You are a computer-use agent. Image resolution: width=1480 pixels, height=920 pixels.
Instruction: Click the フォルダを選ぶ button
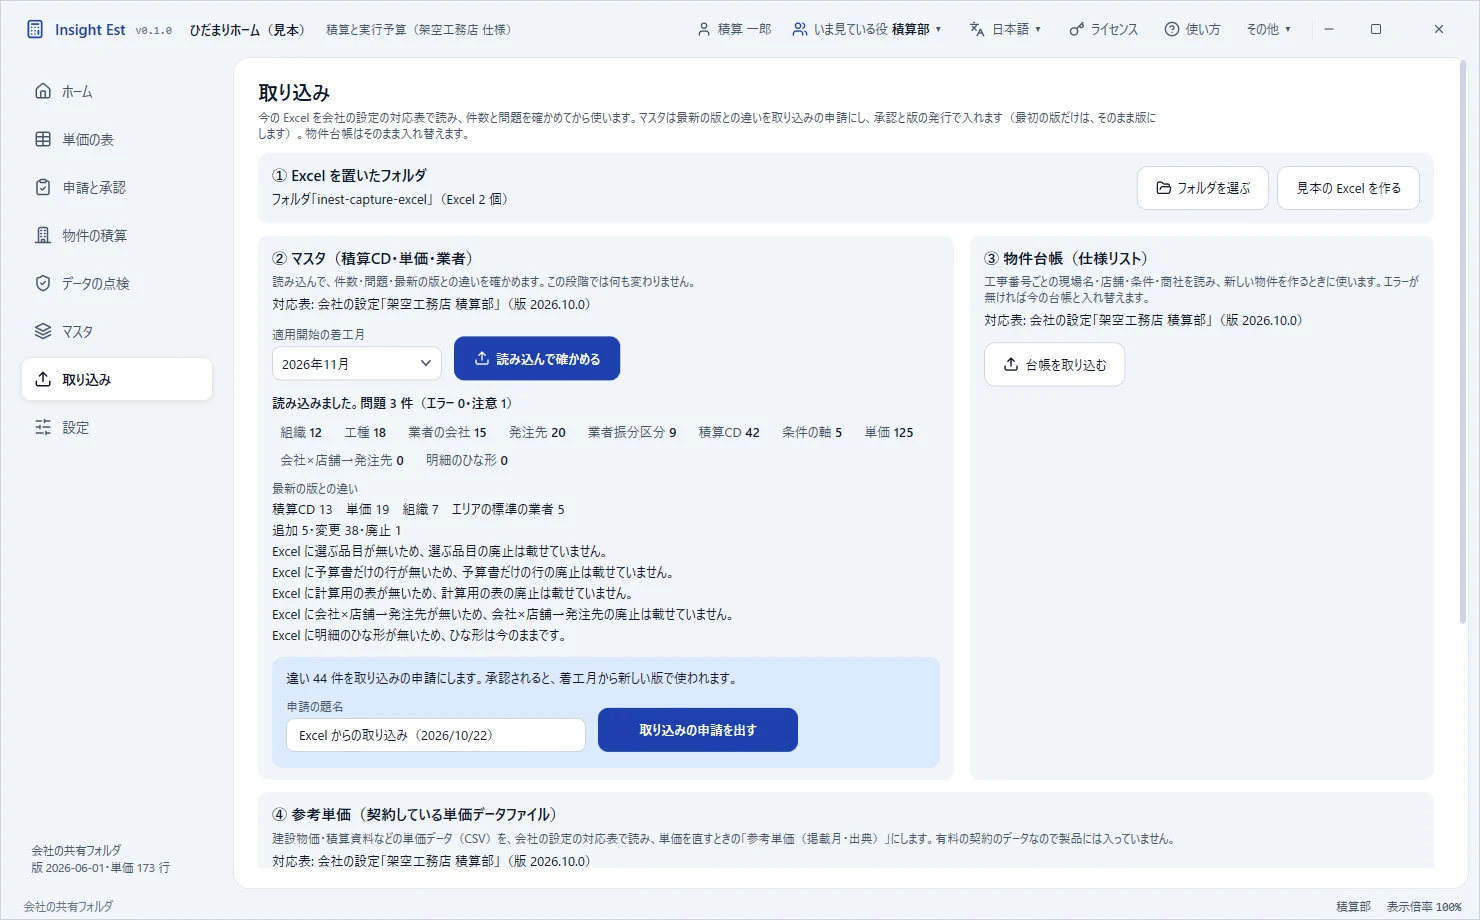[1203, 188]
